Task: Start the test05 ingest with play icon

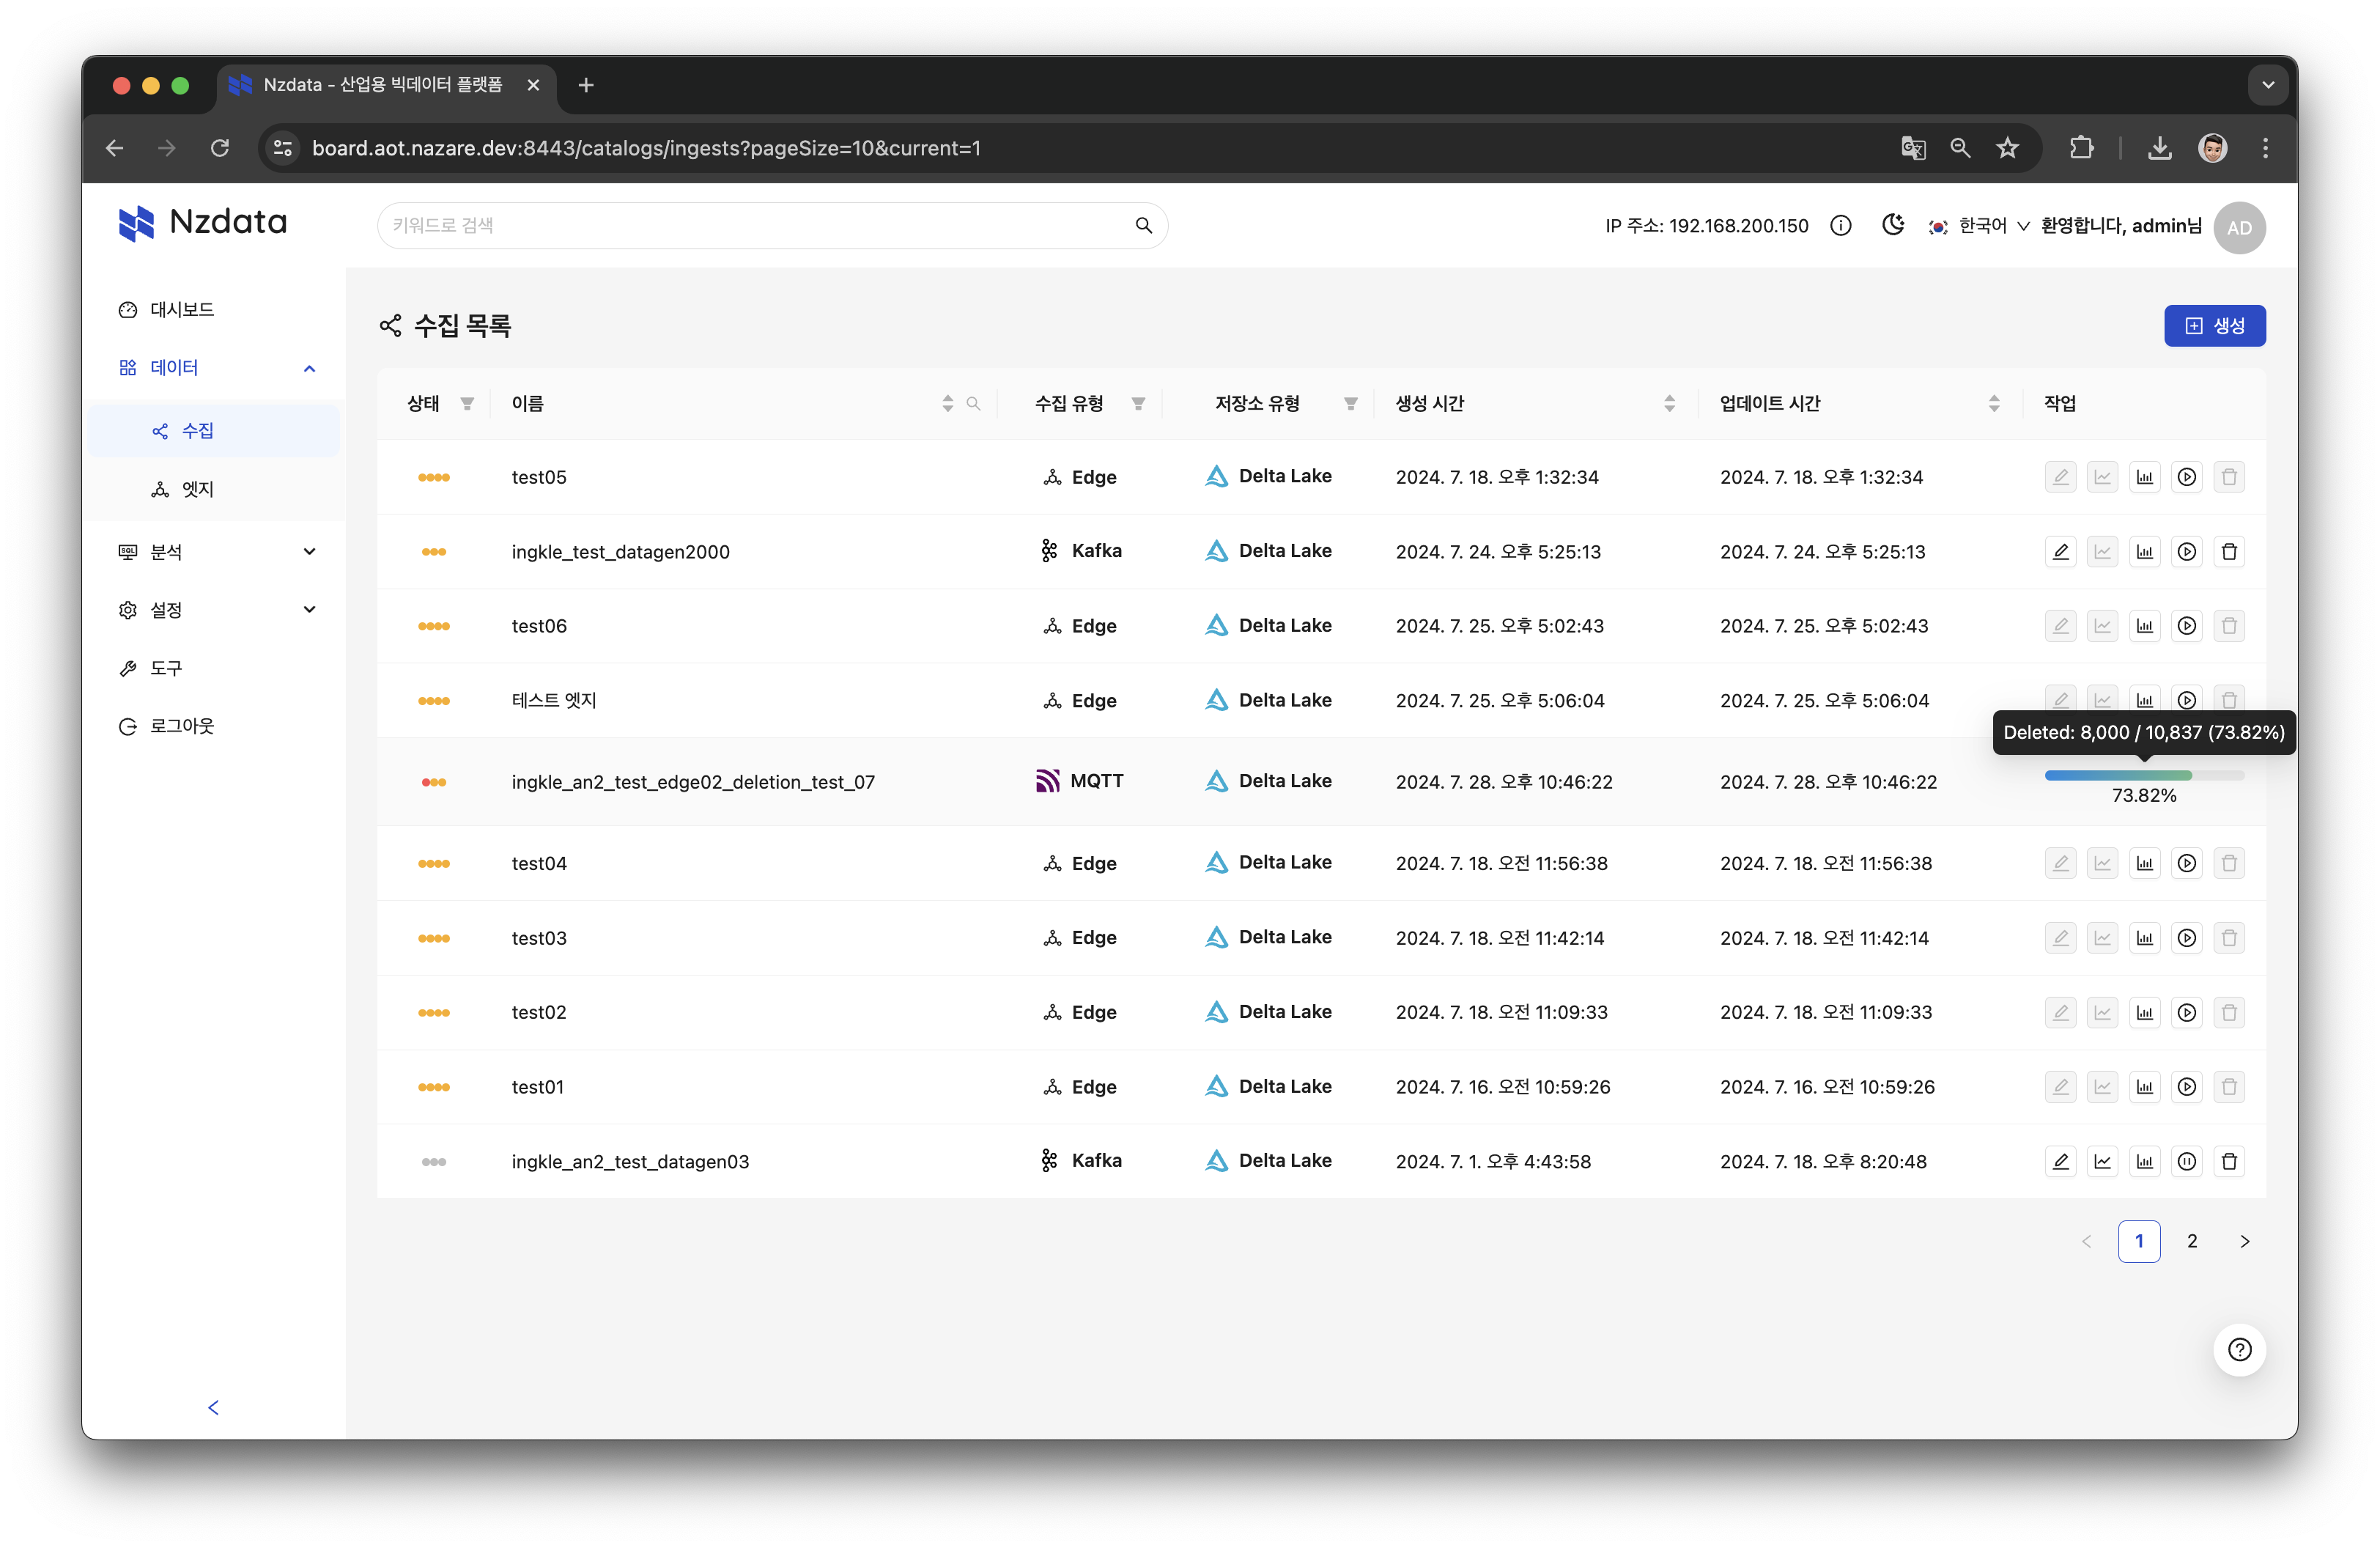Action: click(x=2187, y=477)
